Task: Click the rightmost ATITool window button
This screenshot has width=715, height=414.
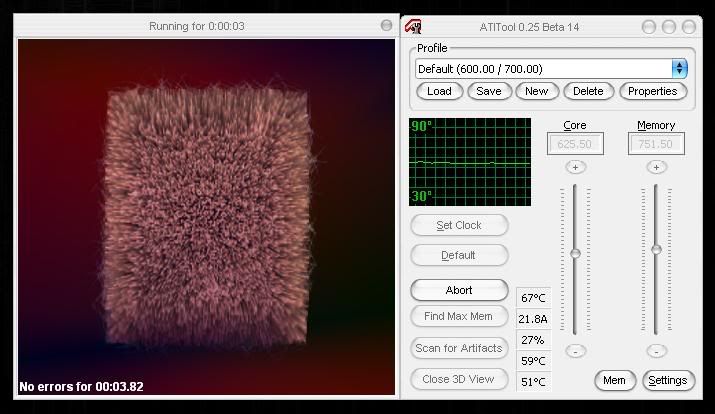Action: (x=689, y=27)
